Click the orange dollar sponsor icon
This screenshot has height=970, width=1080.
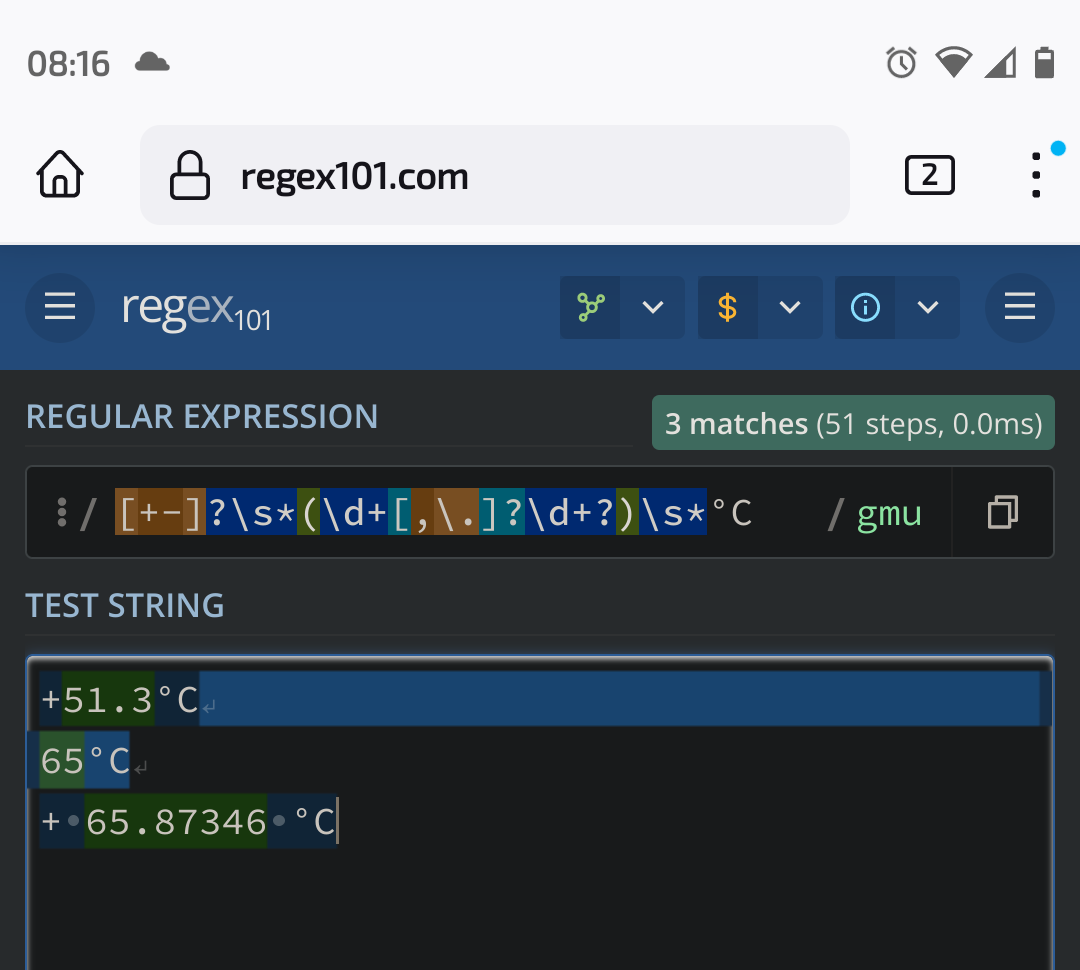click(x=727, y=307)
